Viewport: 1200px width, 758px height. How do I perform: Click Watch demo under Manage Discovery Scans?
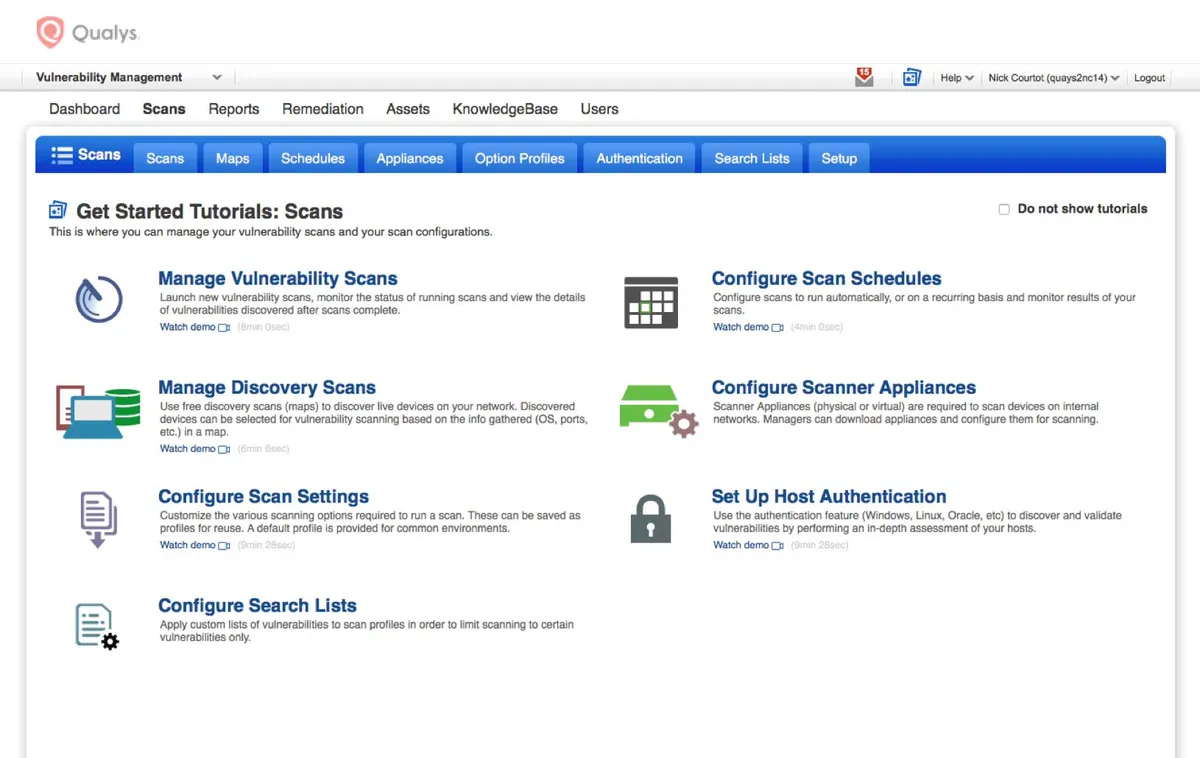188,450
